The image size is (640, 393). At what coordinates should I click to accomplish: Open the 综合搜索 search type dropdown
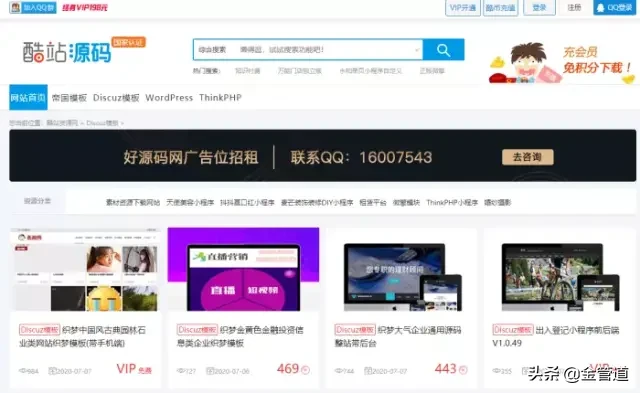coord(212,50)
